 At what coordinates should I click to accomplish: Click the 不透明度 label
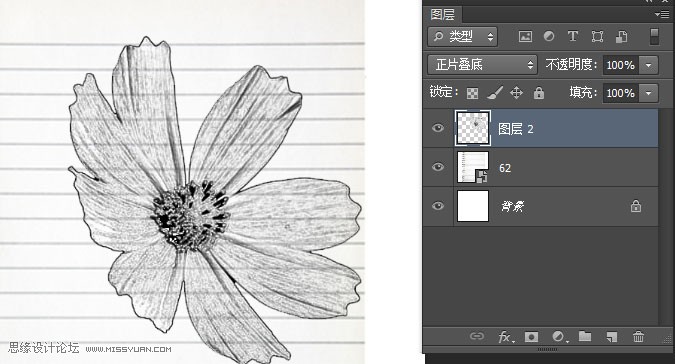pyautogui.click(x=571, y=65)
